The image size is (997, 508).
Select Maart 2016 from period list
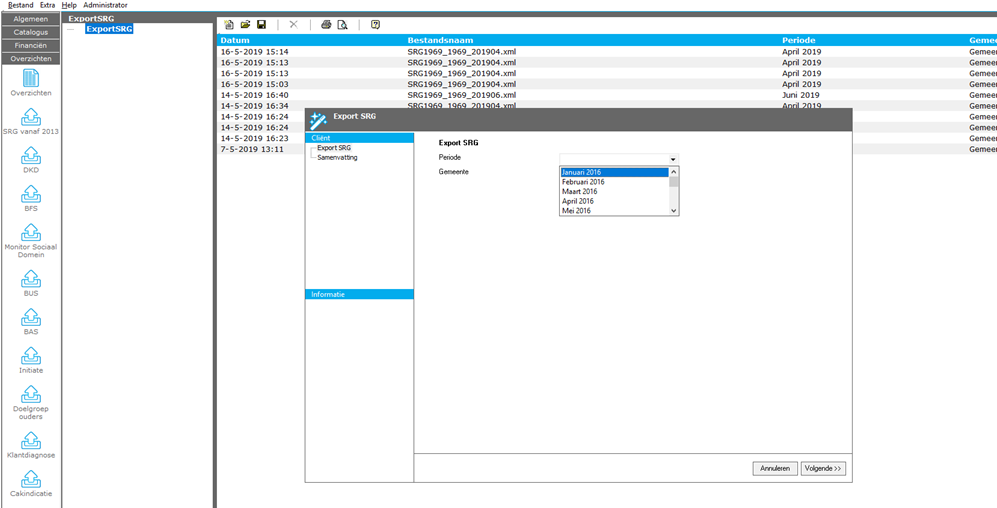[x=580, y=192]
